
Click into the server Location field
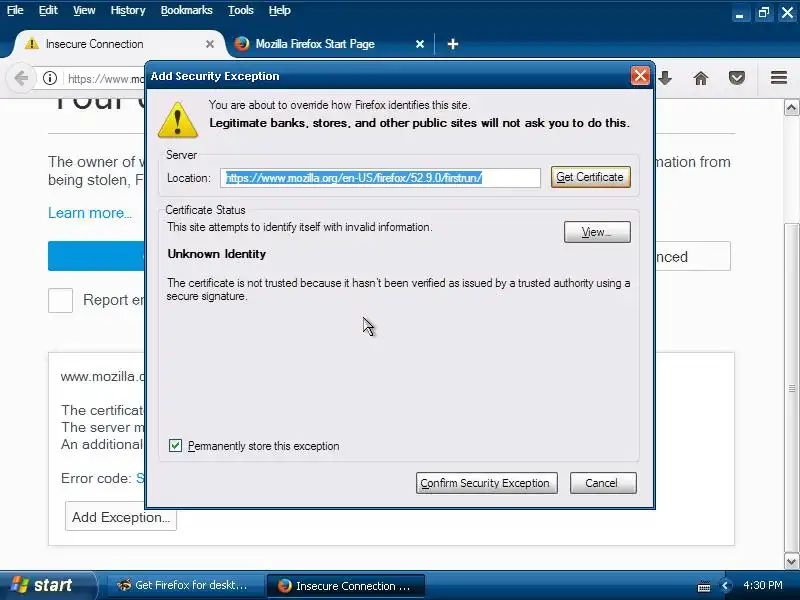(380, 178)
